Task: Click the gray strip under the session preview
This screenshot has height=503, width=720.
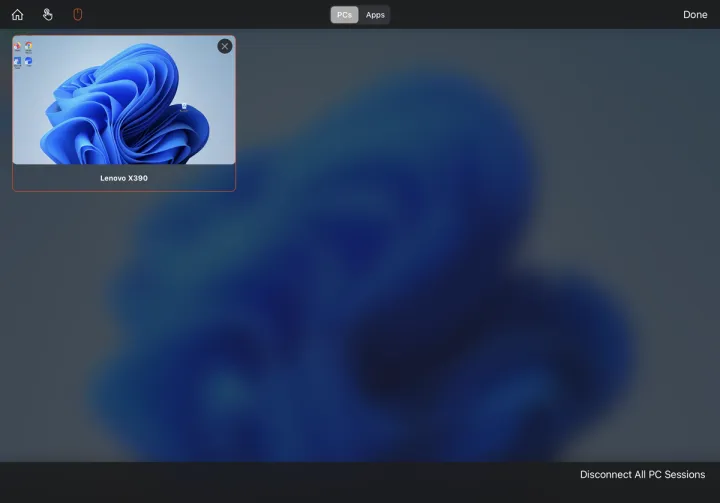Action: coord(60,178)
